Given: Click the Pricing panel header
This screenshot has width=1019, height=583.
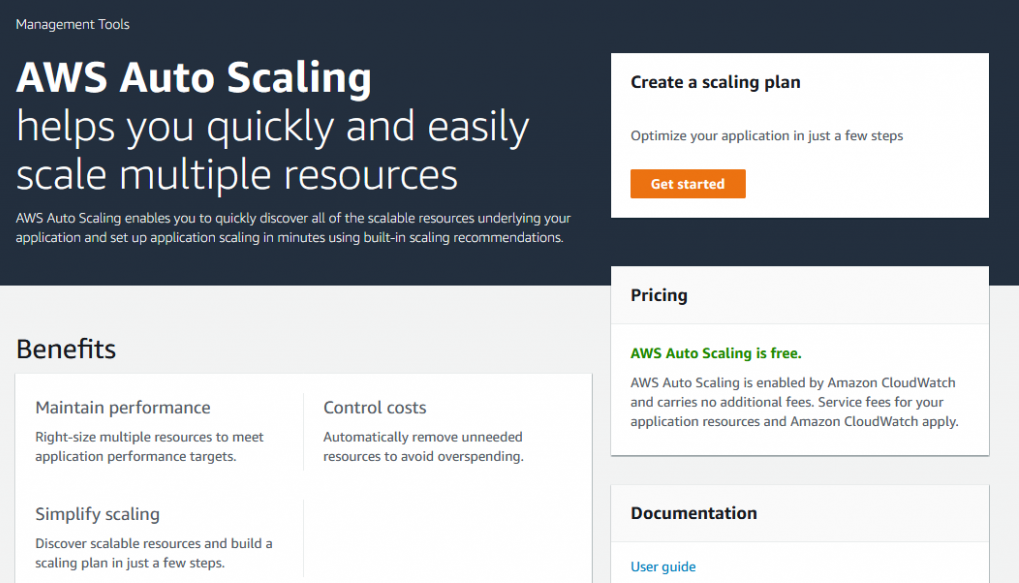Looking at the screenshot, I should [x=799, y=295].
